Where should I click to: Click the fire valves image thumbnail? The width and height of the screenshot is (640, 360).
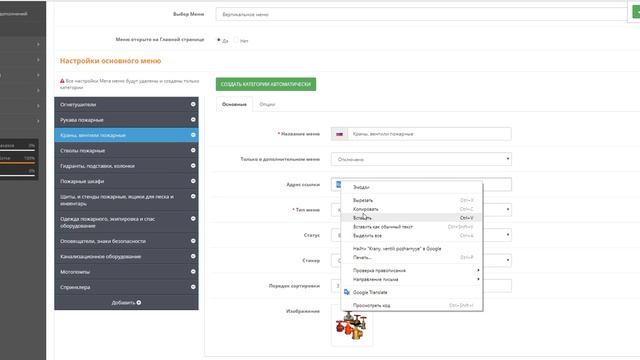point(351,325)
